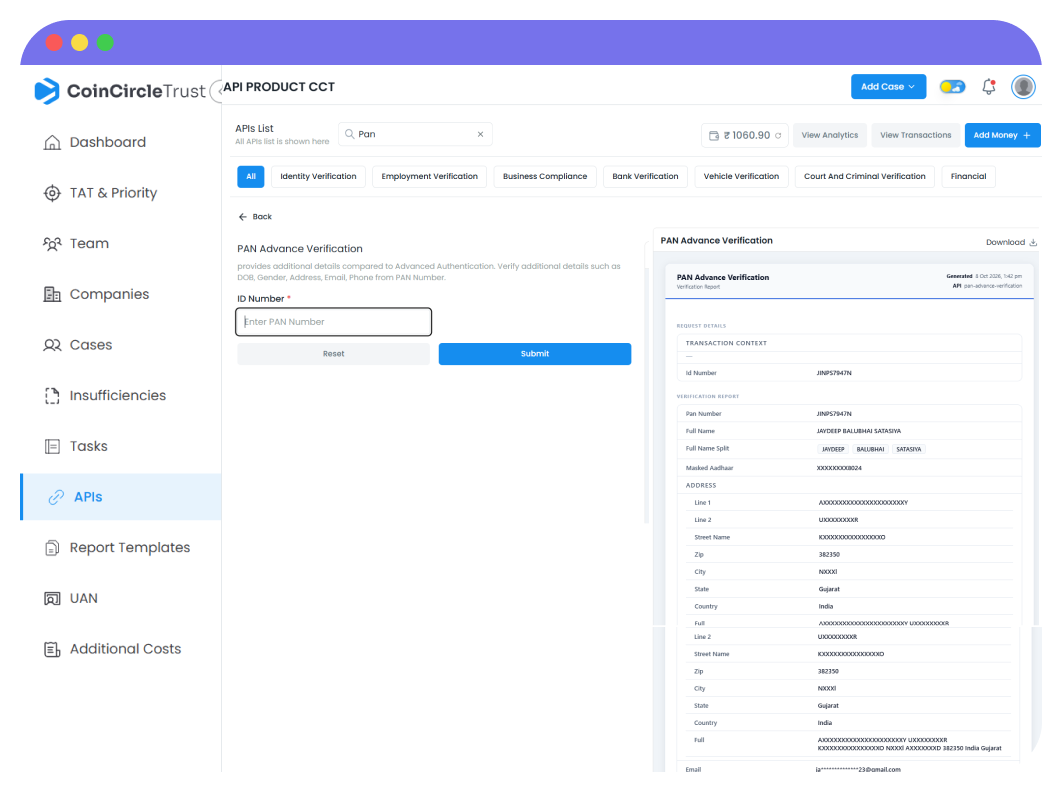Open the user profile avatar
The width and height of the screenshot is (1062, 792).
[x=1023, y=87]
